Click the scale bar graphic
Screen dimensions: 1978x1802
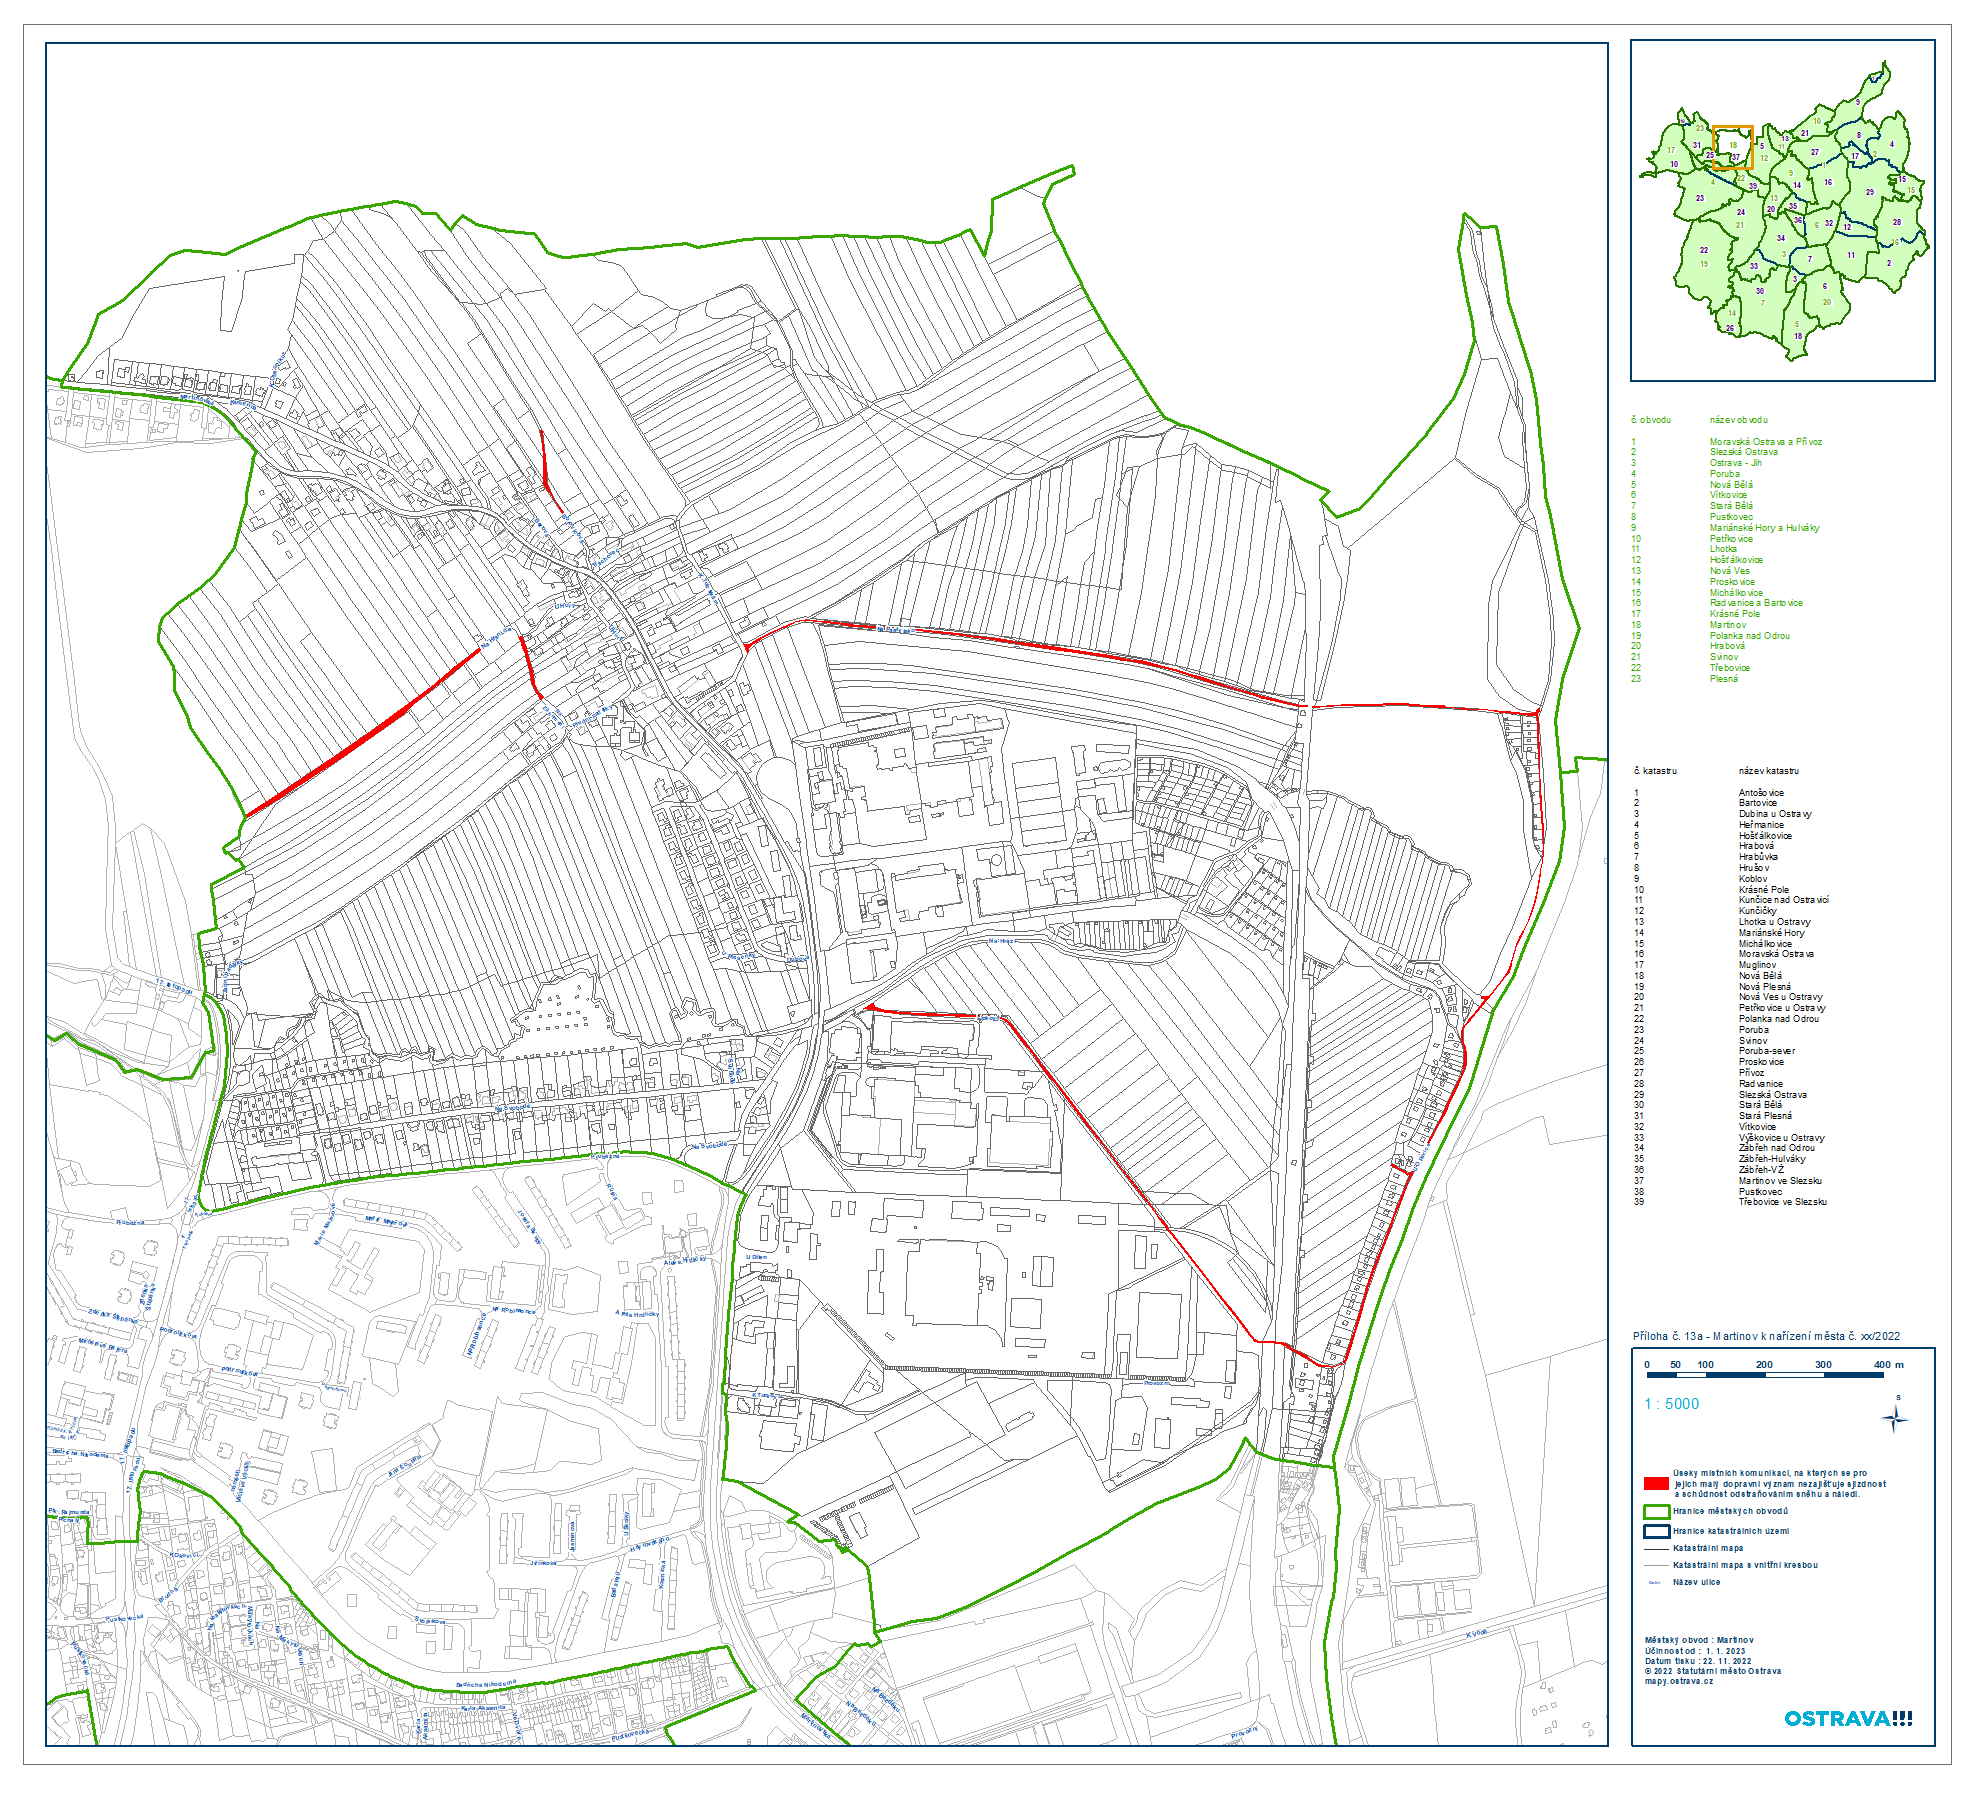(1765, 1375)
